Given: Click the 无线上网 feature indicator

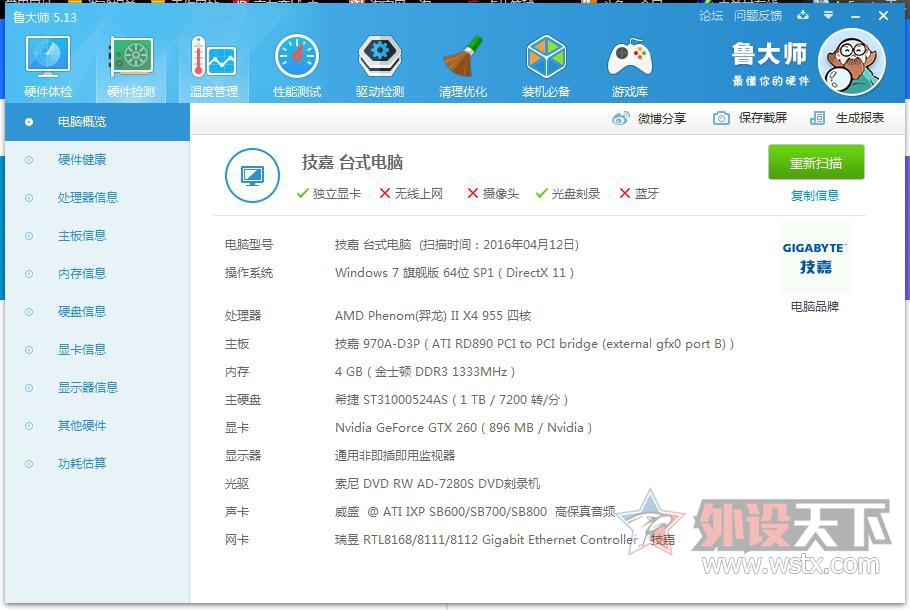Looking at the screenshot, I should pos(411,193).
